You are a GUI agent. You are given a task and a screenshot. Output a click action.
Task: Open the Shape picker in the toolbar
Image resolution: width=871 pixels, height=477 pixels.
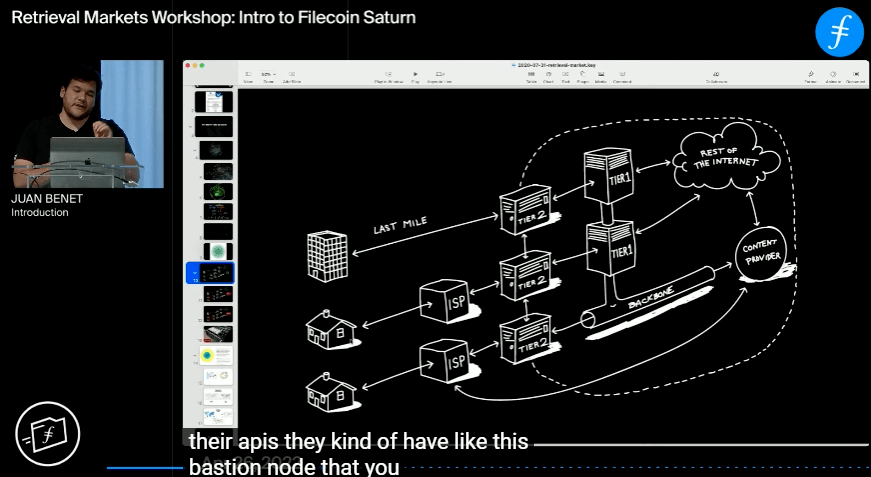[582, 75]
